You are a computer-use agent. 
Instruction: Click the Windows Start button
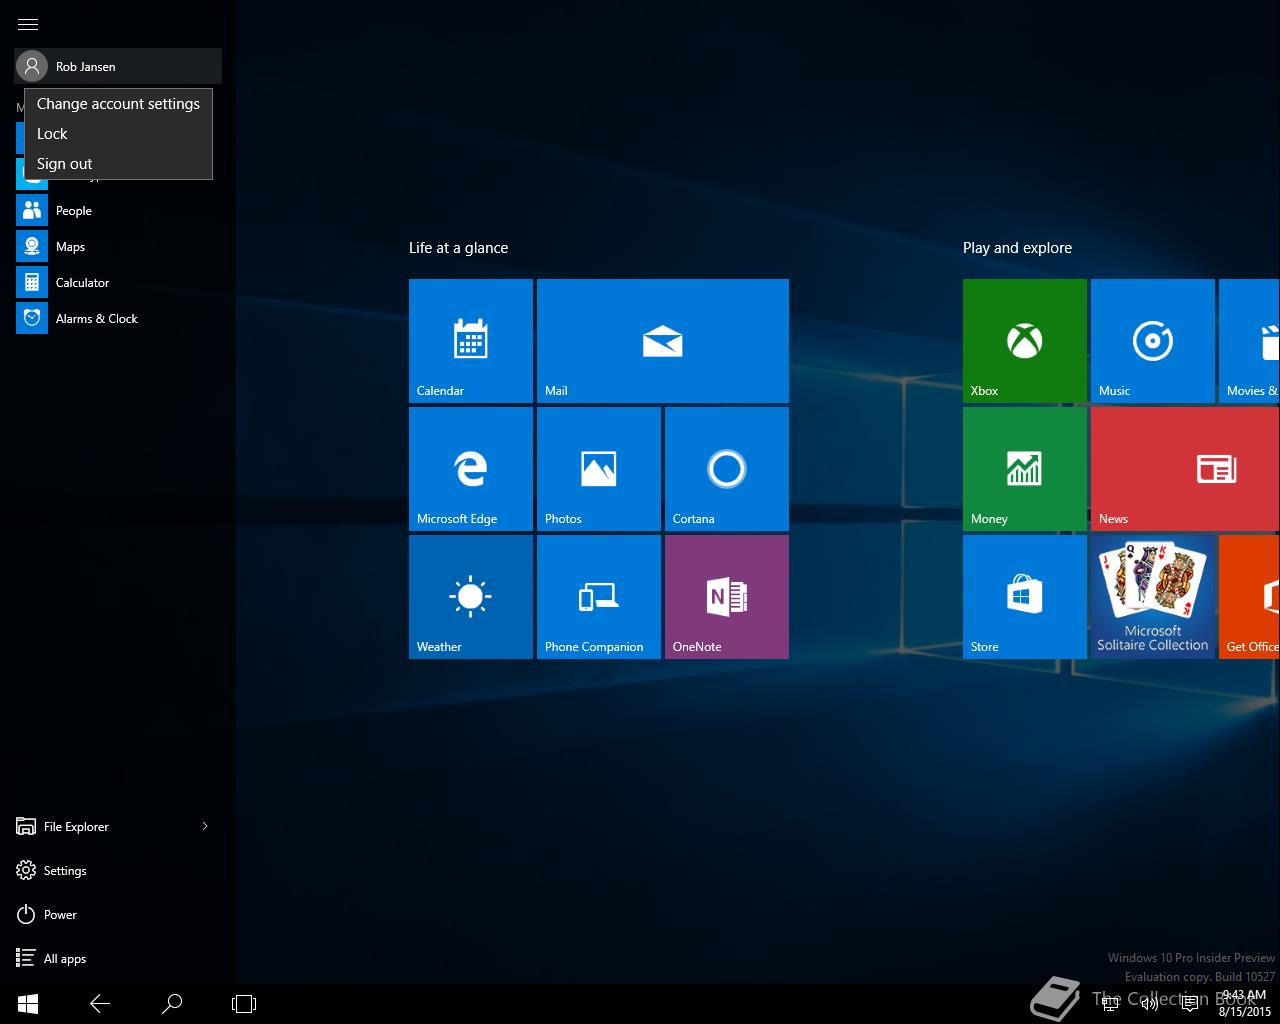point(28,1004)
